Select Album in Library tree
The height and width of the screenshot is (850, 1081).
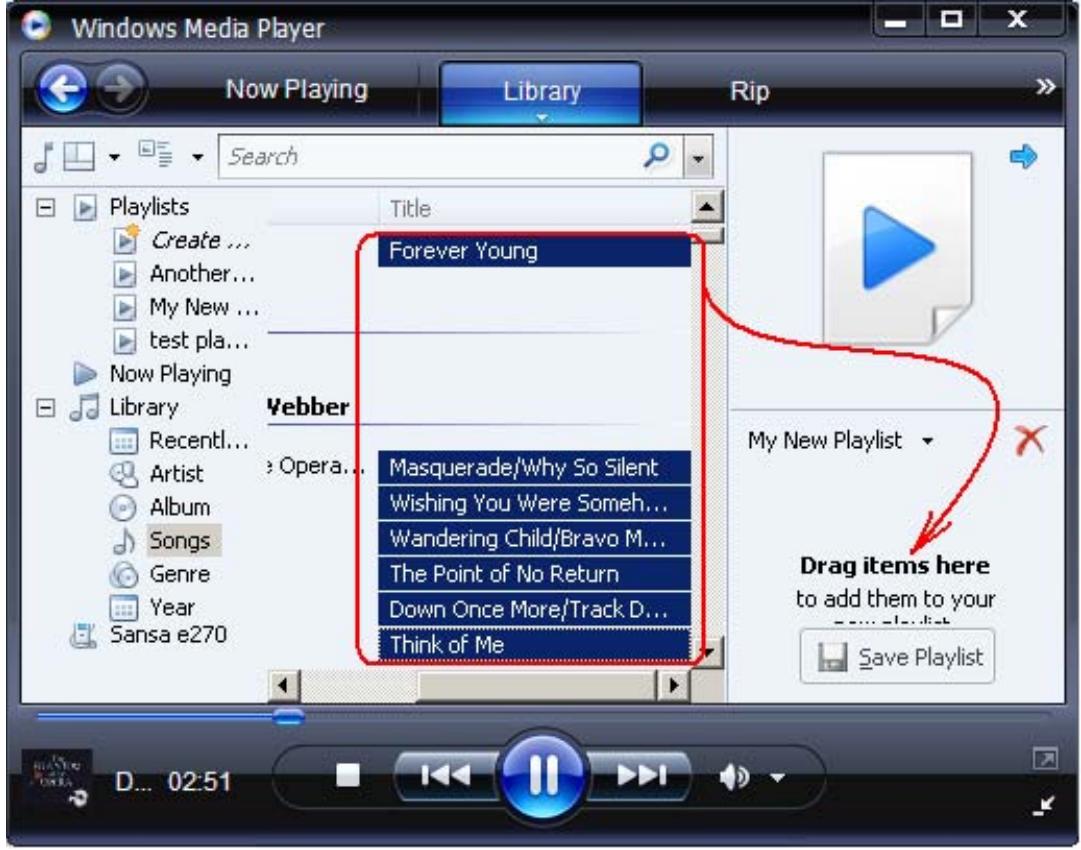(x=161, y=507)
